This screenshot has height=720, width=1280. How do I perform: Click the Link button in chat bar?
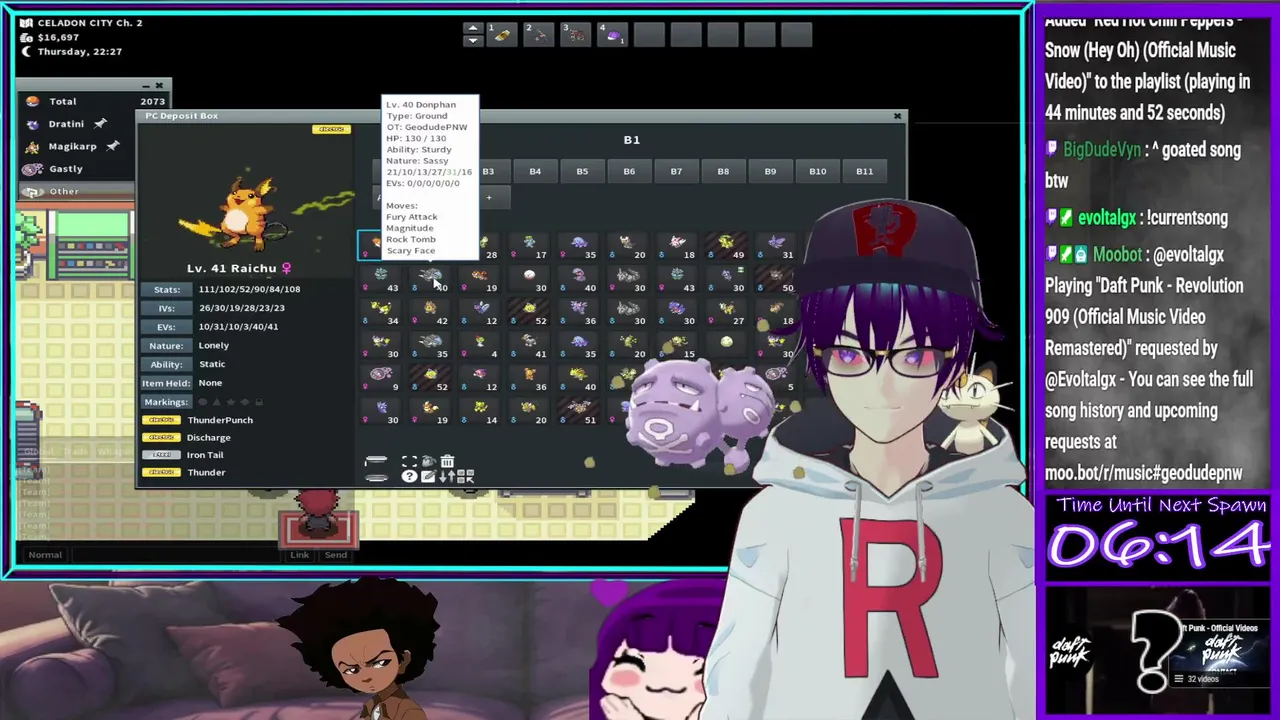pyautogui.click(x=299, y=554)
